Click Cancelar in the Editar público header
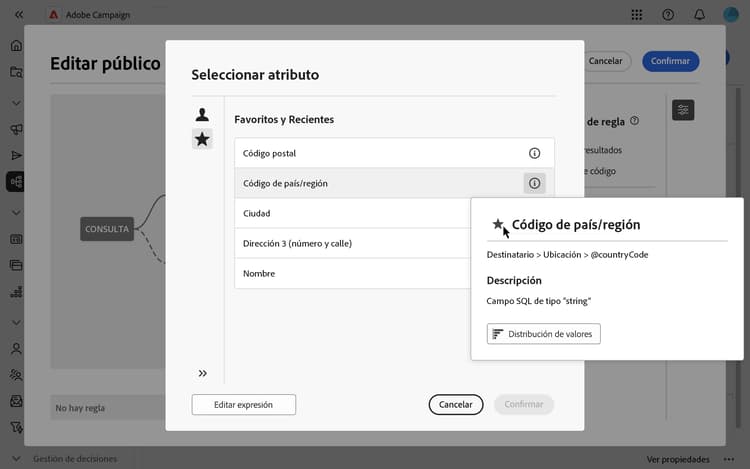 point(605,61)
